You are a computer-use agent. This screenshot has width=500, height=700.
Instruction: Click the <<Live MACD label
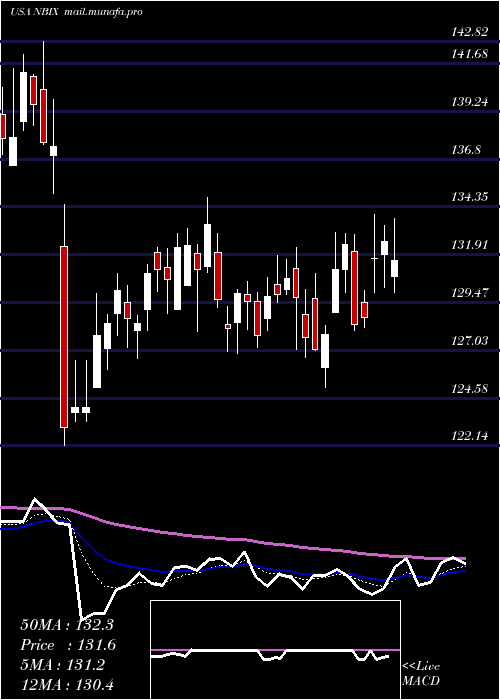(x=421, y=674)
